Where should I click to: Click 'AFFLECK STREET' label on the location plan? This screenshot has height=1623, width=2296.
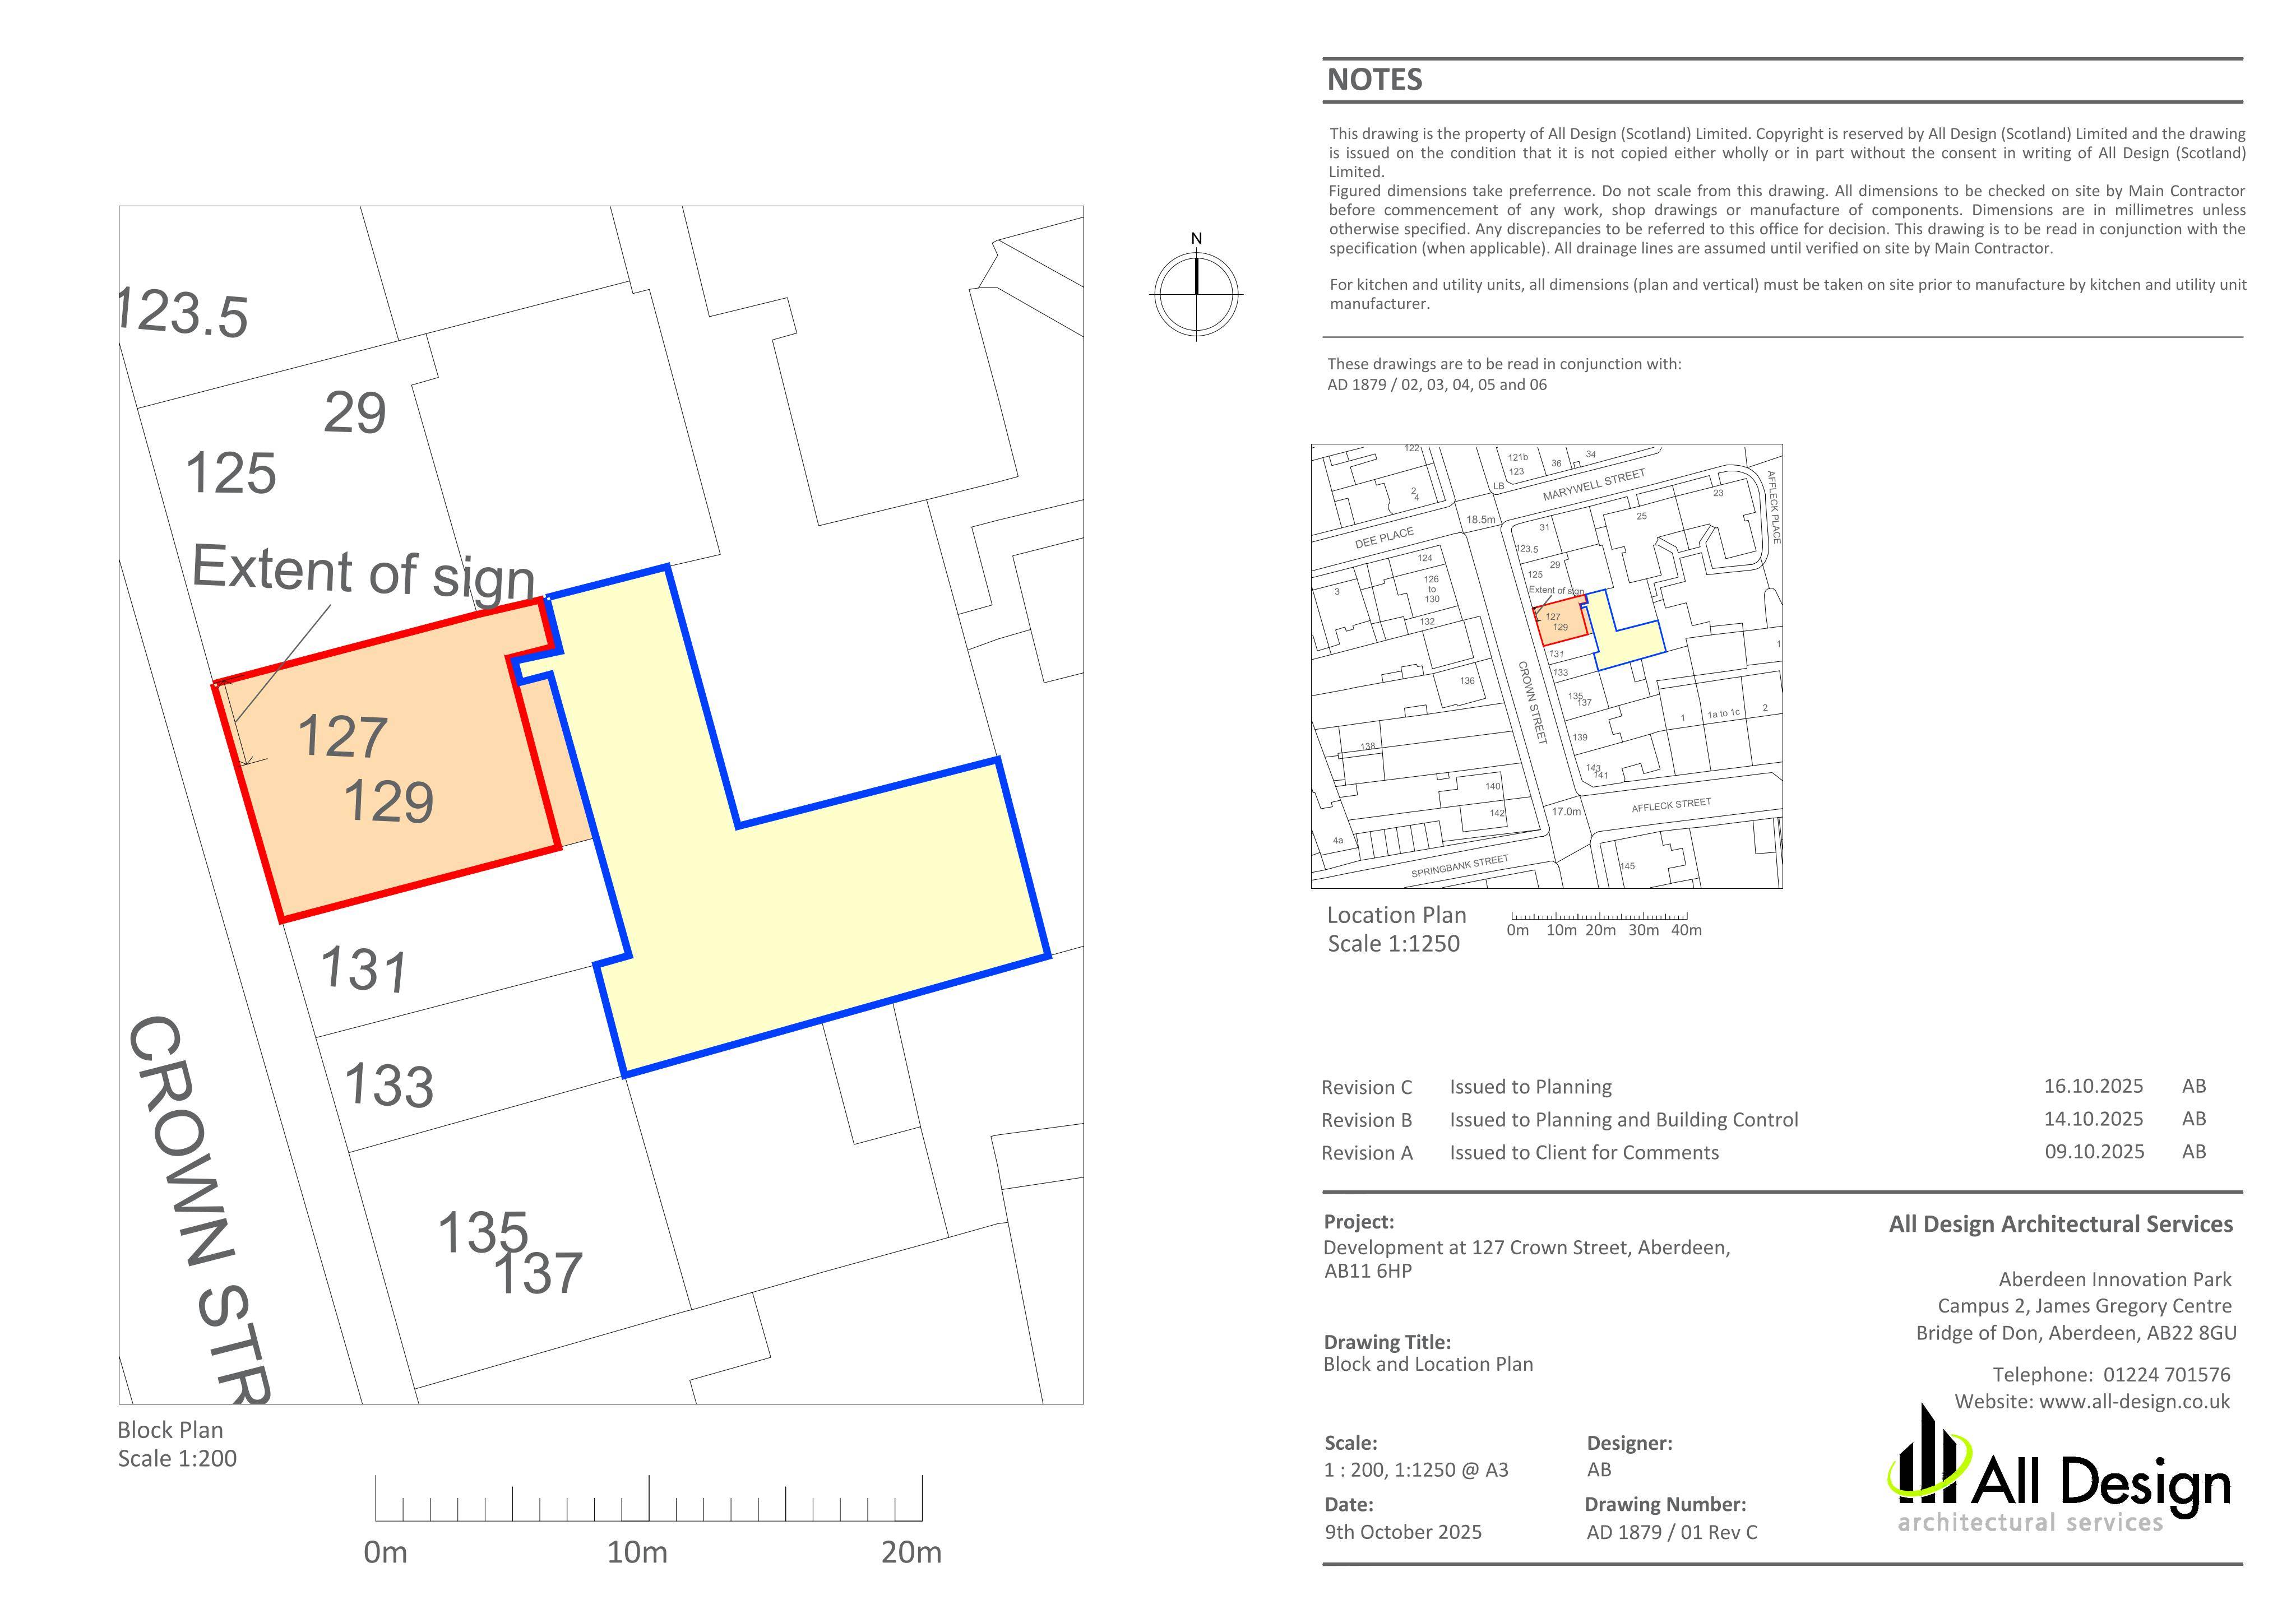(1671, 805)
